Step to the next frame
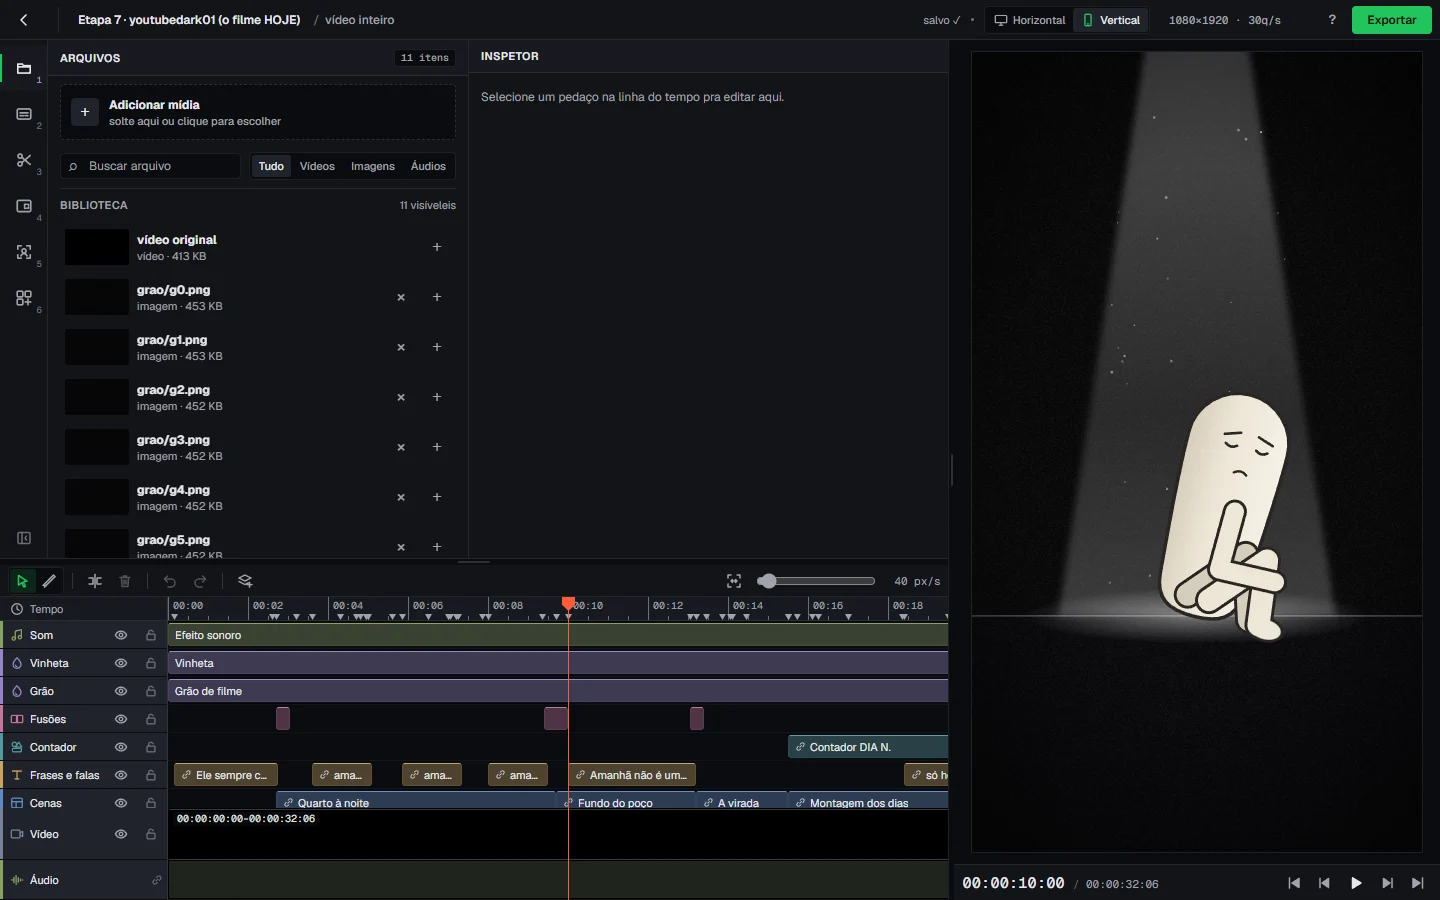This screenshot has height=900, width=1440. coord(1387,883)
